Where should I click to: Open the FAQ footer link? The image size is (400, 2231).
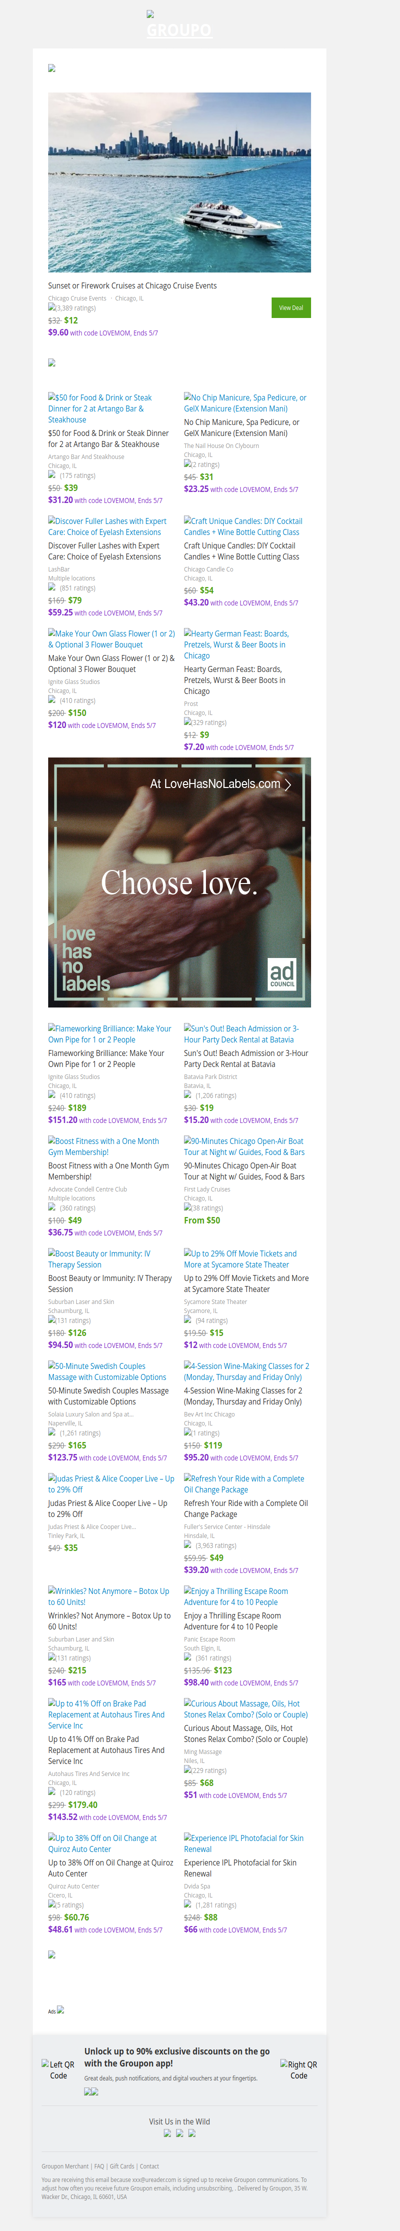click(x=99, y=2166)
